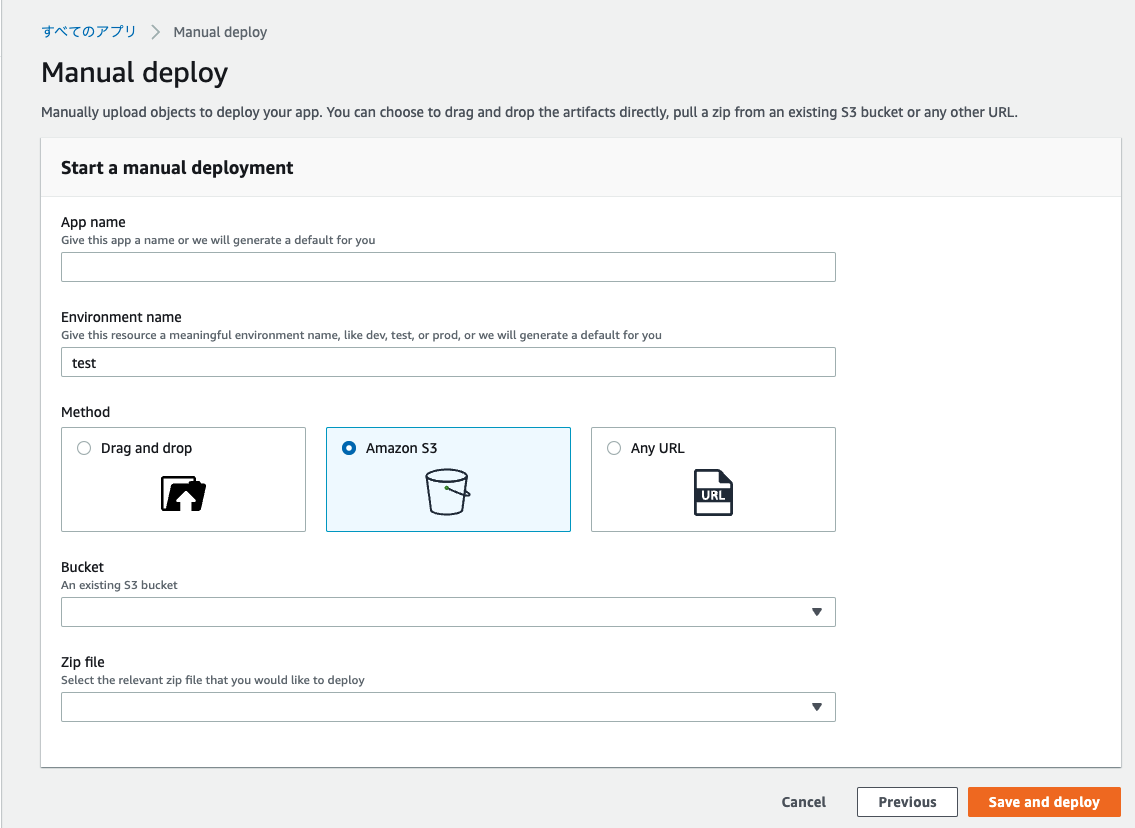1135x828 pixels.
Task: Click the bucket icon in Amazon S3 card
Action: 448,491
